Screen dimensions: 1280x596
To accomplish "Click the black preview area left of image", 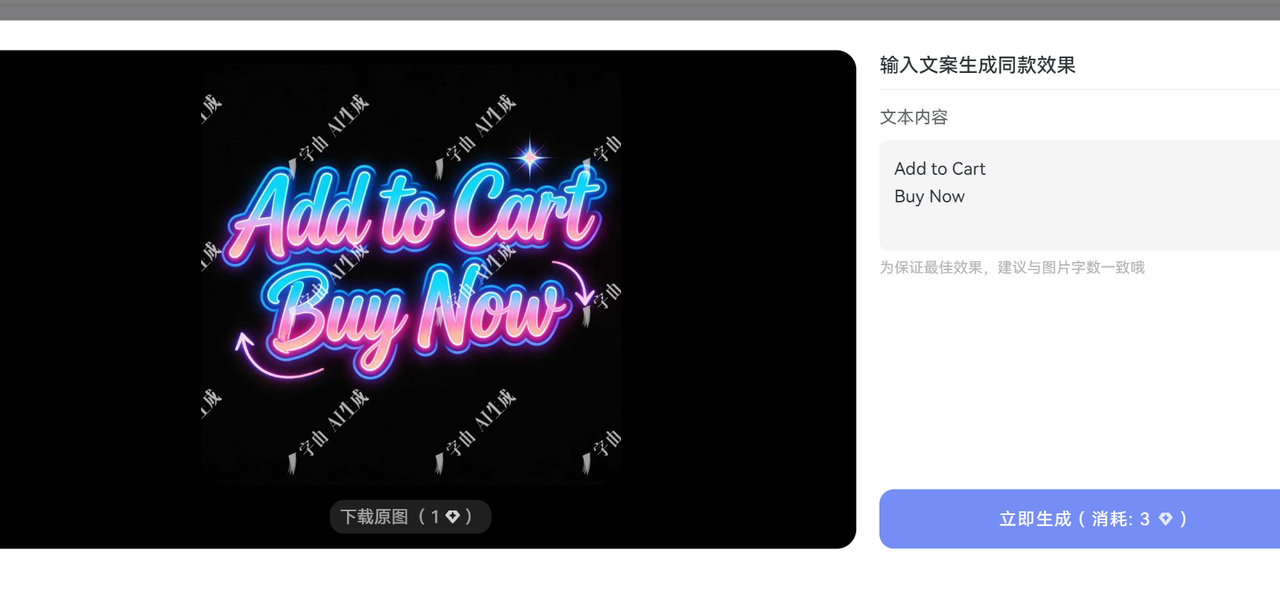I will coord(100,299).
